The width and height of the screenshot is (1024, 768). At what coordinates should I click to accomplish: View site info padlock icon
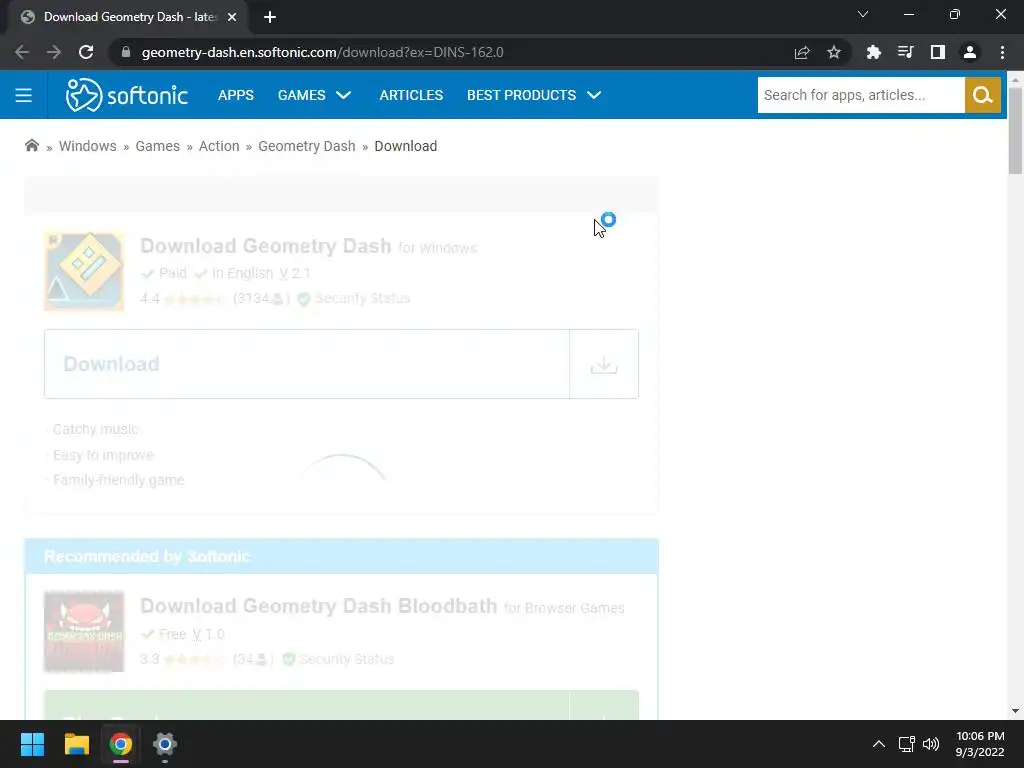click(x=126, y=52)
